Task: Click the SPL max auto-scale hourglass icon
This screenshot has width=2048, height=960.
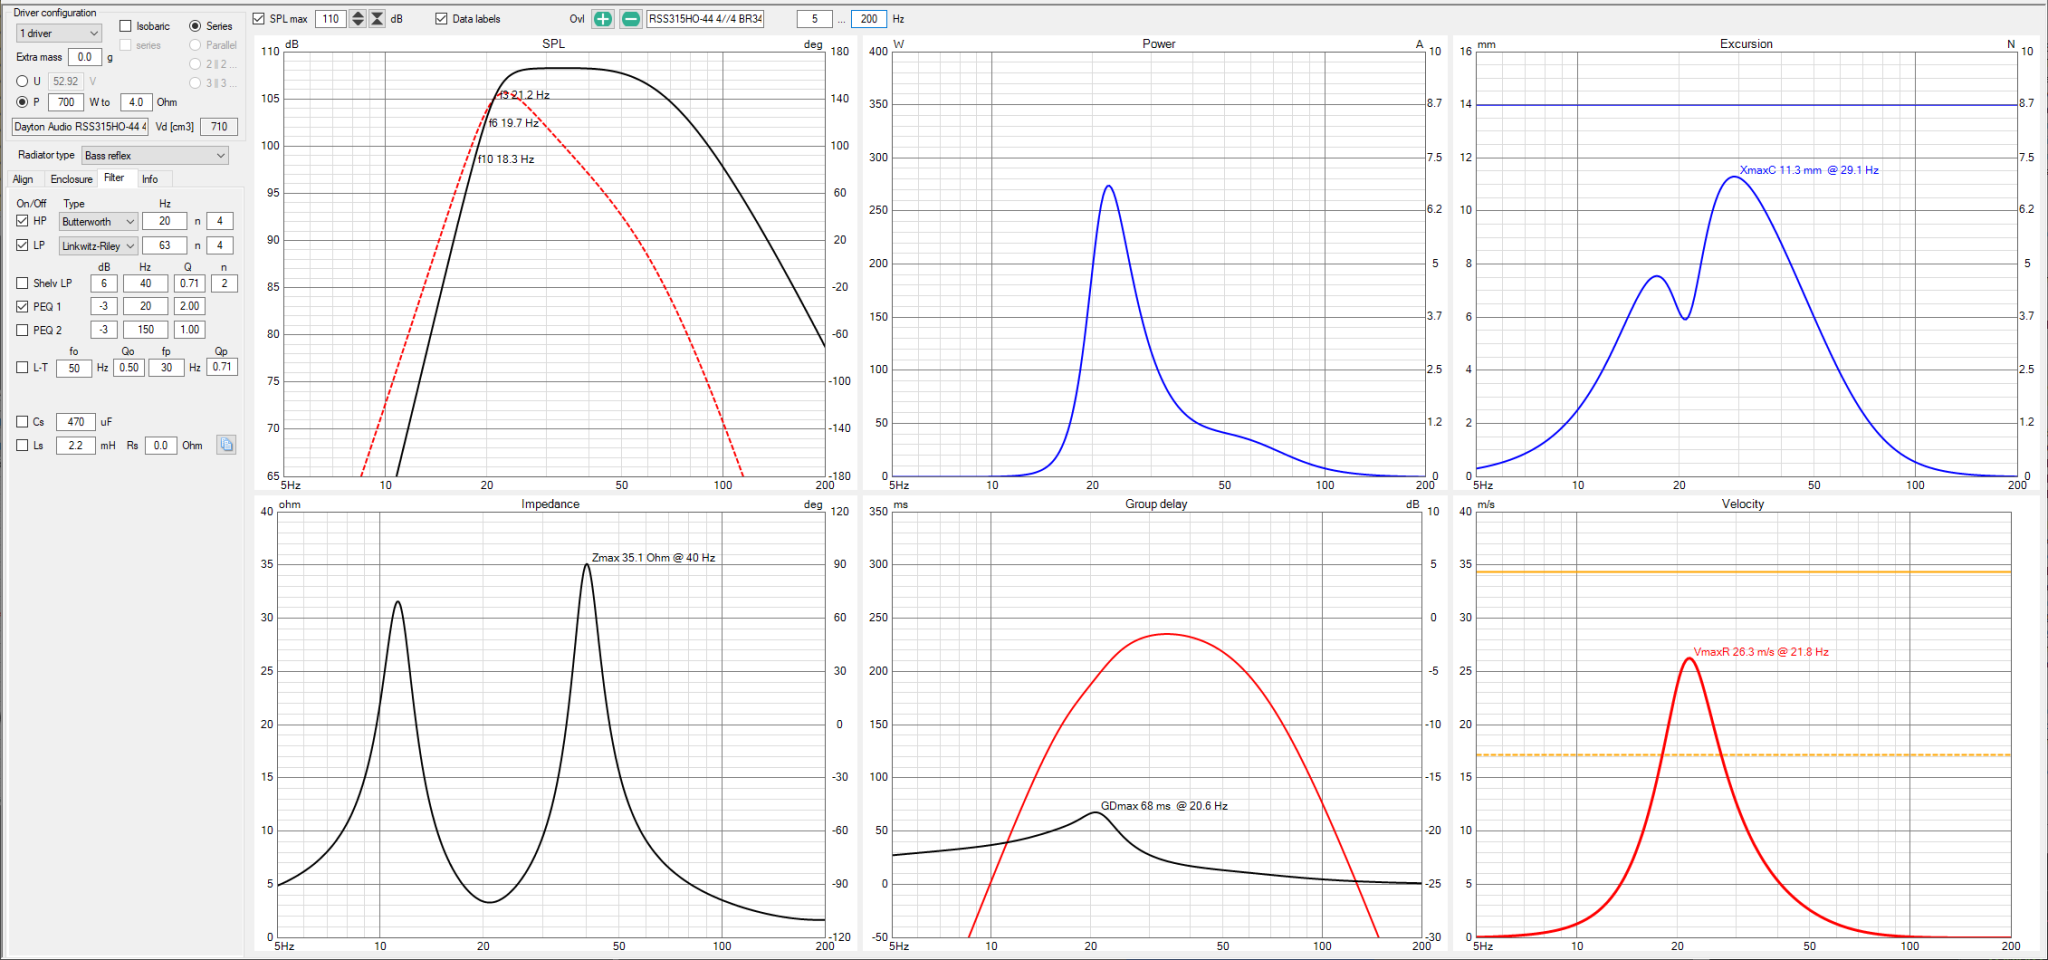Action: (377, 19)
